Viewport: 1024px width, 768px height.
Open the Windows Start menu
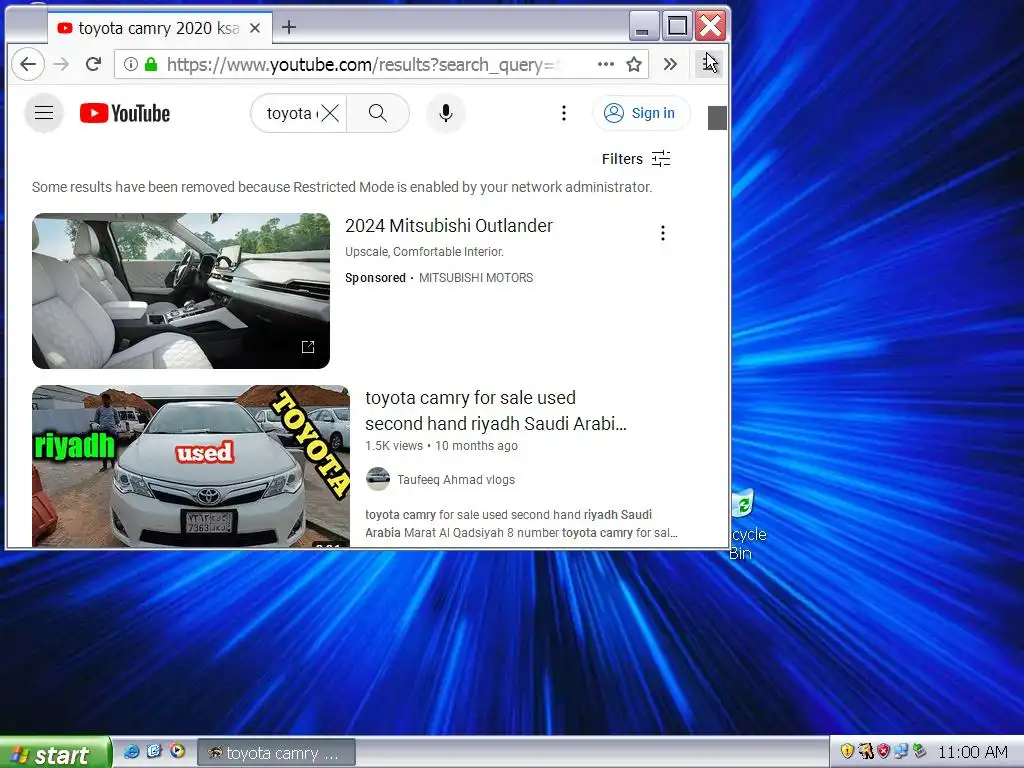pos(55,754)
